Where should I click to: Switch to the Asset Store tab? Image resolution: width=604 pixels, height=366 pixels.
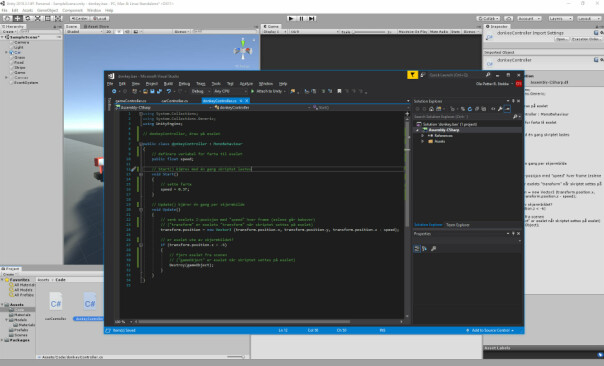pos(96,27)
